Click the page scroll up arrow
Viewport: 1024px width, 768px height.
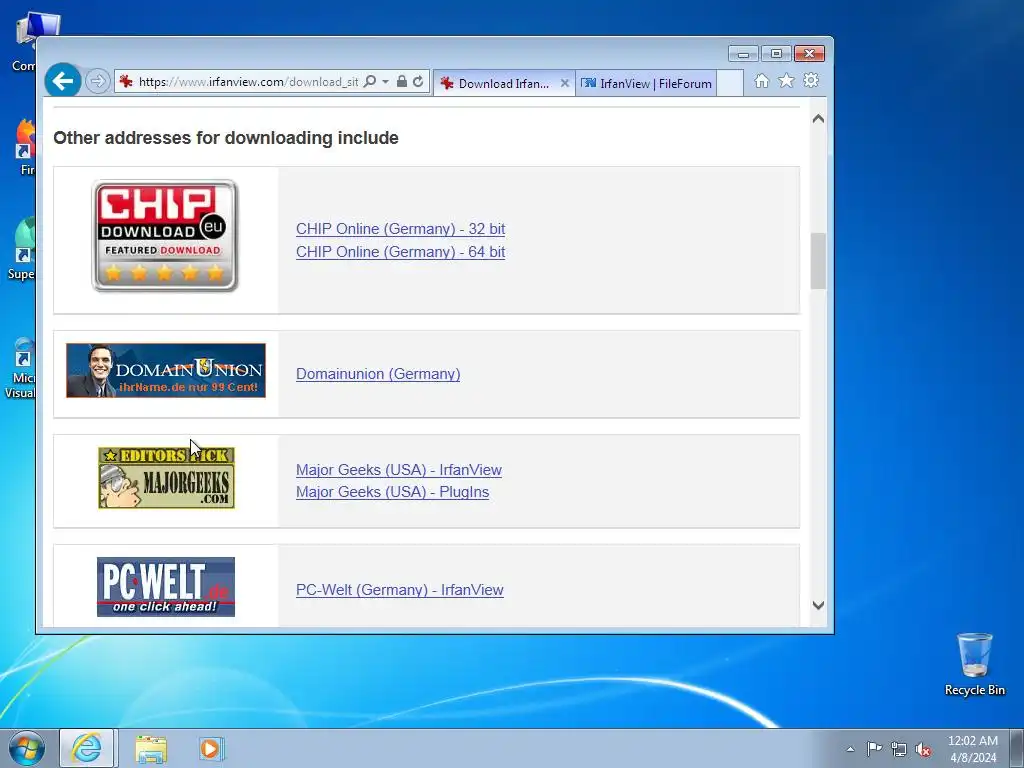pos(818,119)
